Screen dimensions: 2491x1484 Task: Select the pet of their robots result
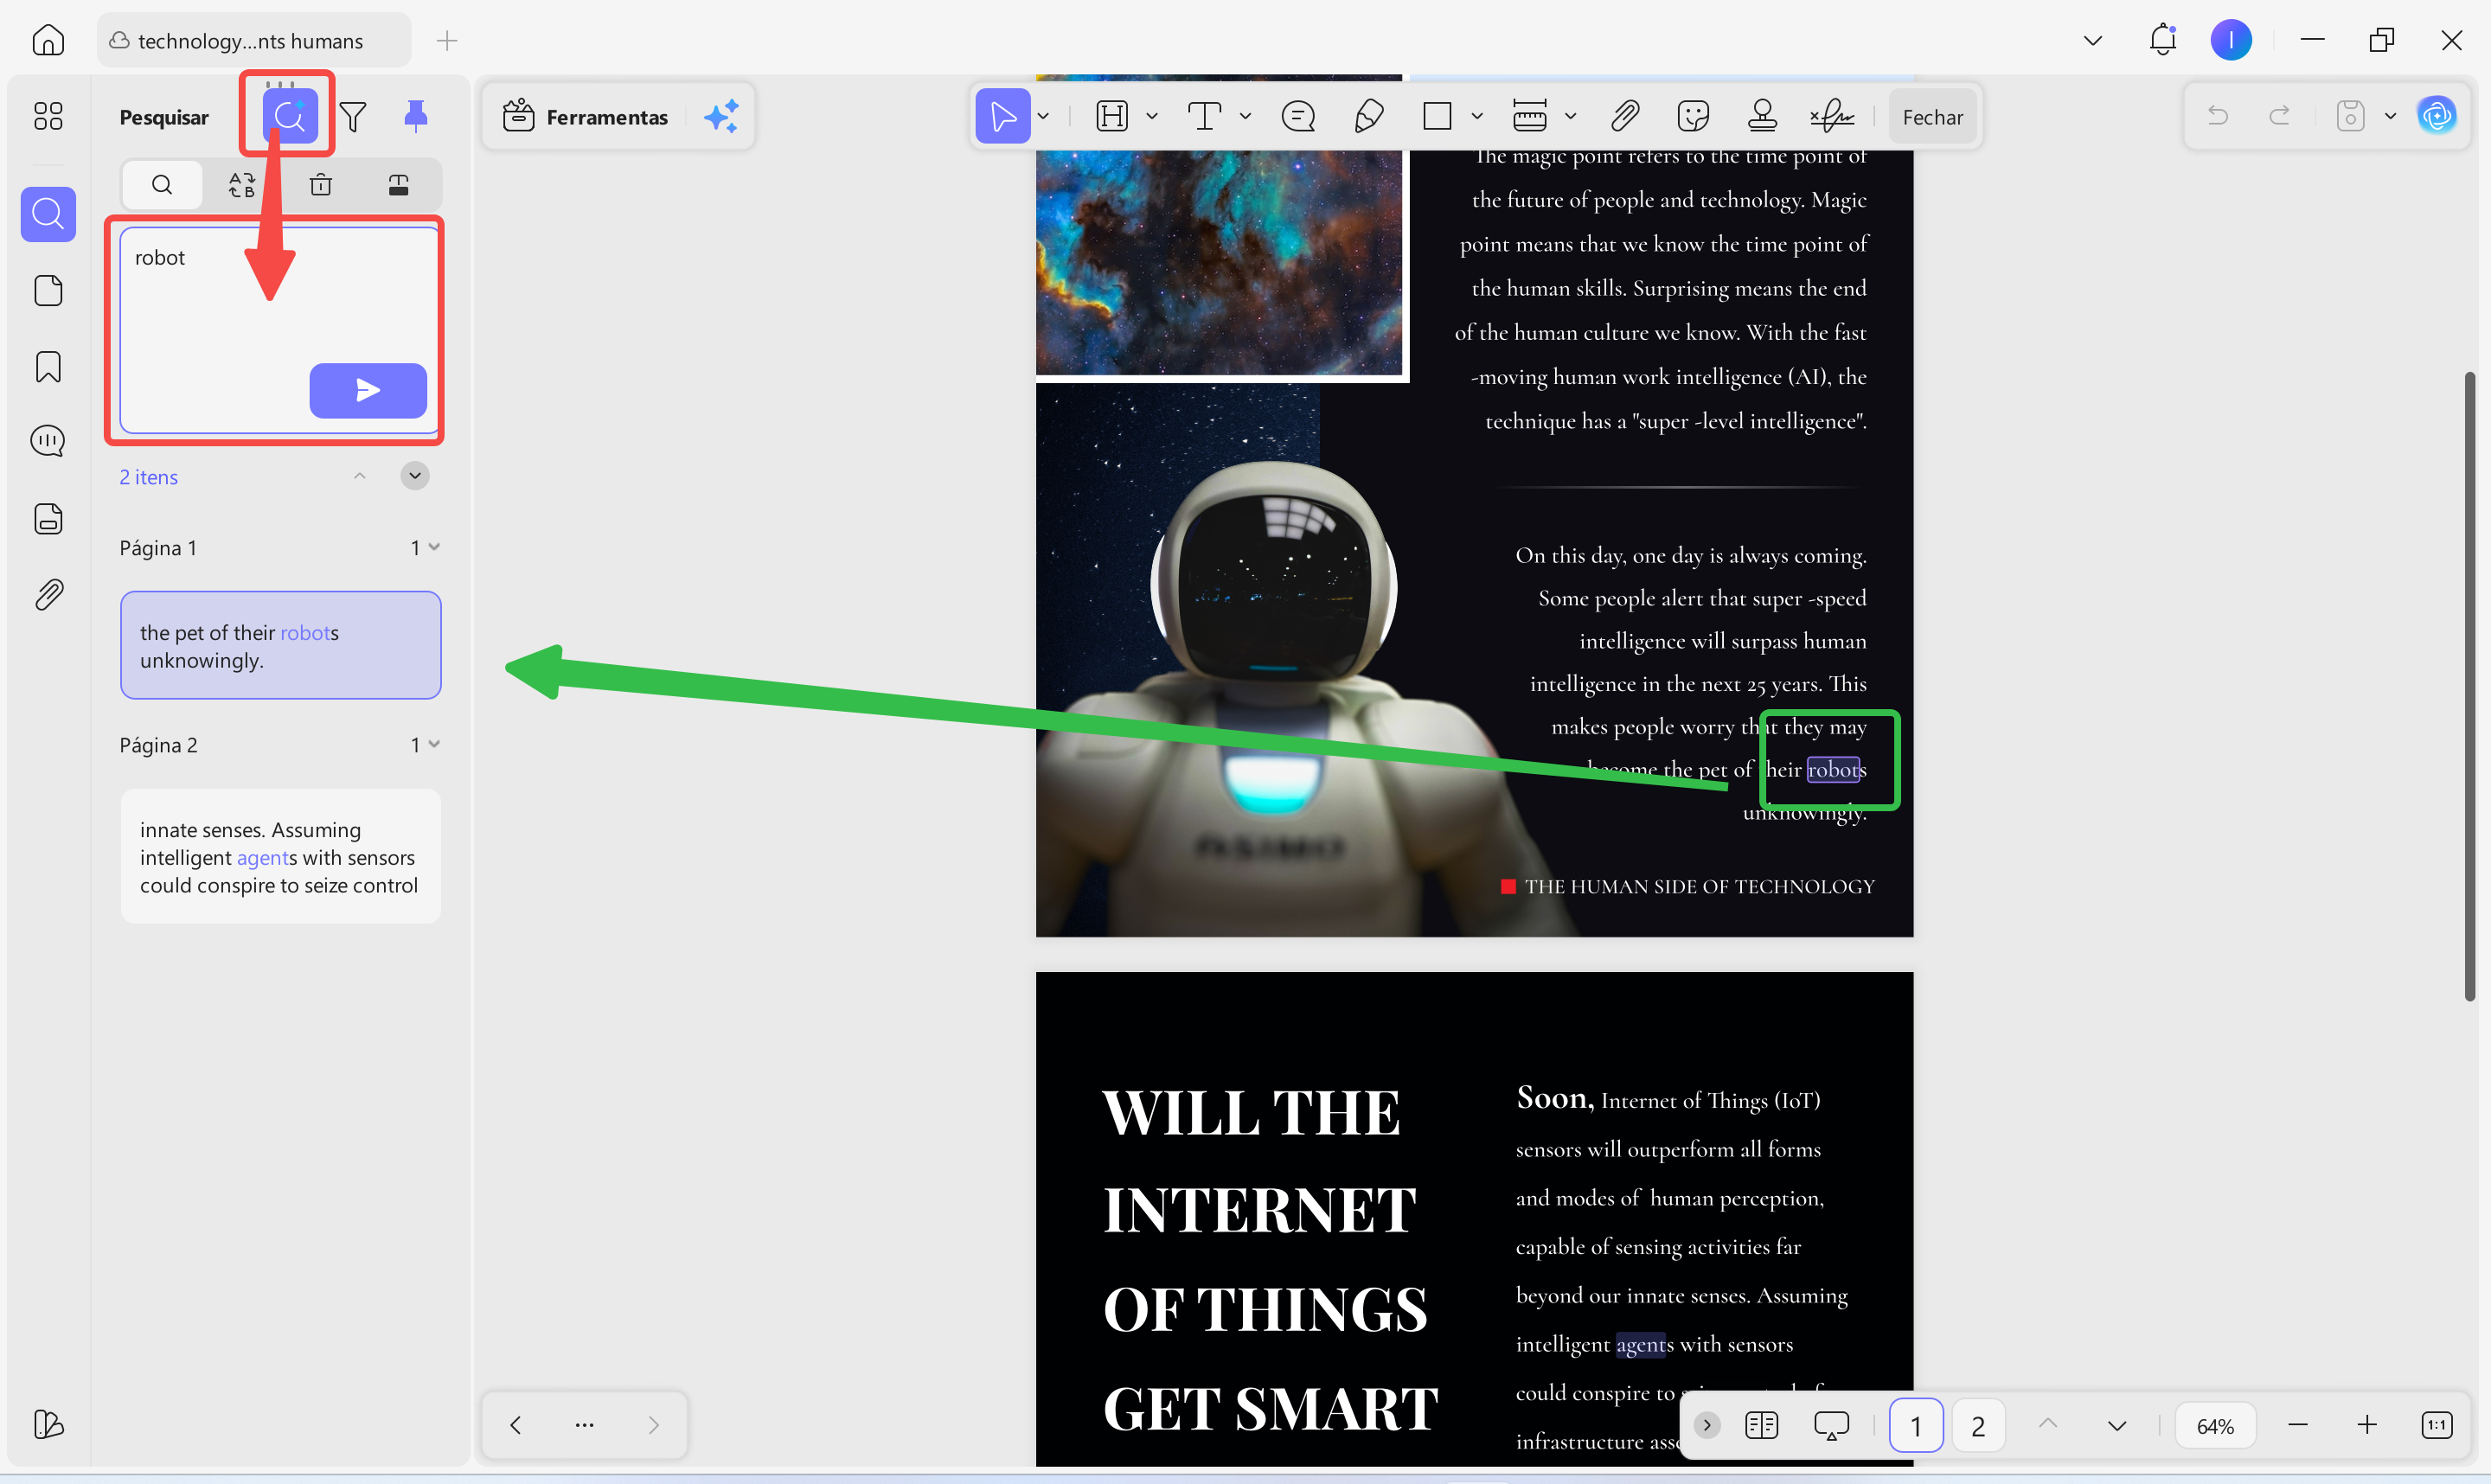[x=280, y=645]
